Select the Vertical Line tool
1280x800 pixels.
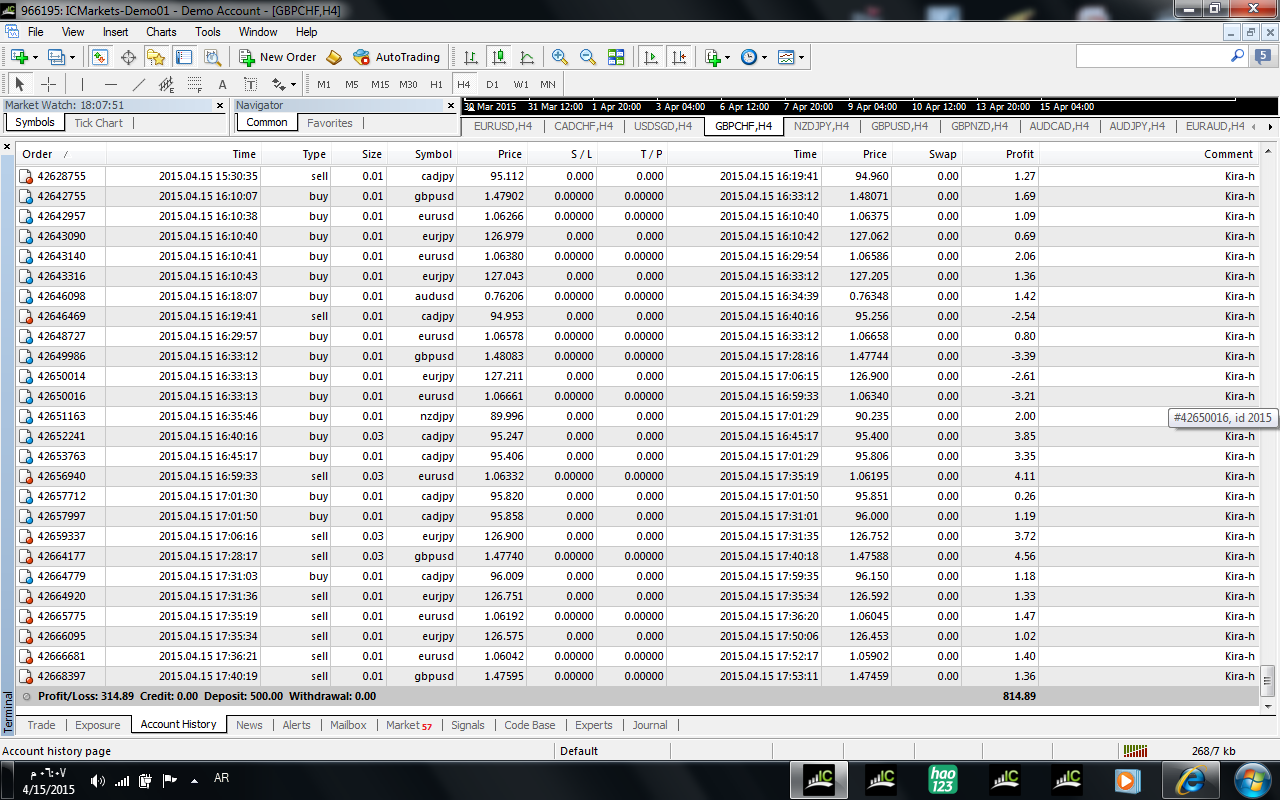click(x=83, y=84)
